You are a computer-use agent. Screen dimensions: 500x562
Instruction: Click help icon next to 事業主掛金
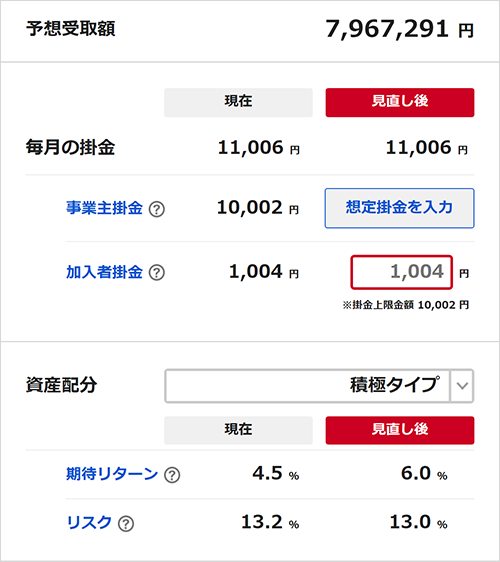[x=157, y=209]
